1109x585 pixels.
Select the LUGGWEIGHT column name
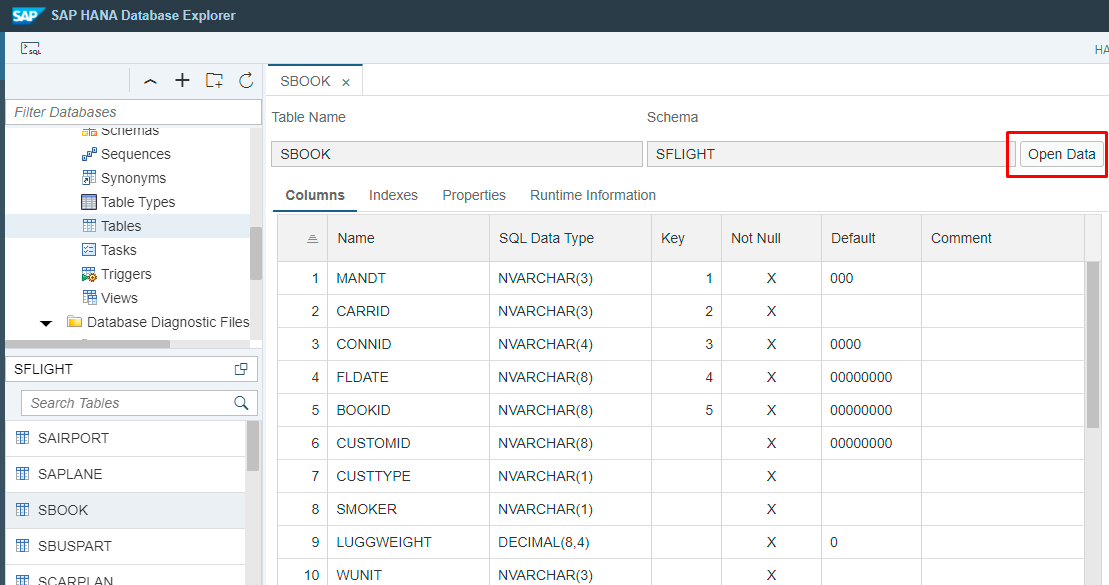pyautogui.click(x=384, y=543)
